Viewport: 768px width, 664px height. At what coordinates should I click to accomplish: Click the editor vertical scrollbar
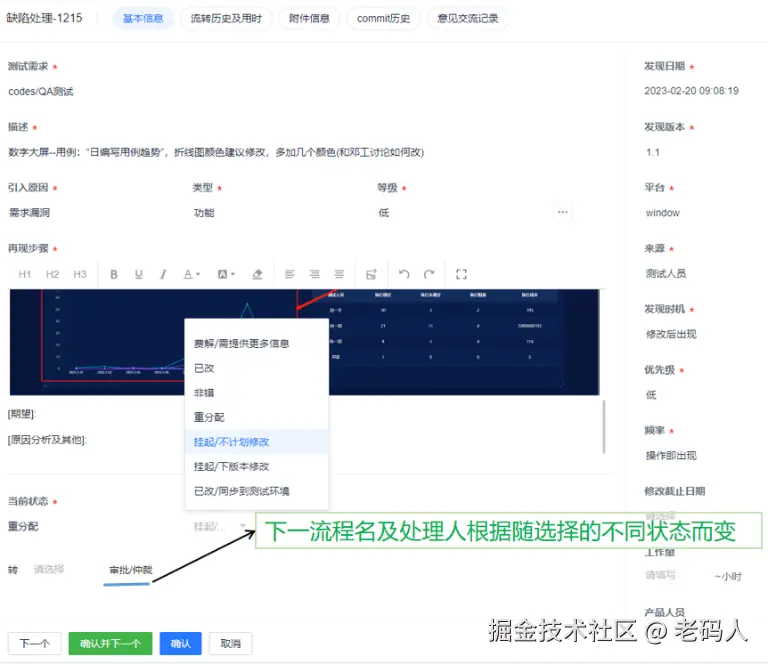coord(604,427)
